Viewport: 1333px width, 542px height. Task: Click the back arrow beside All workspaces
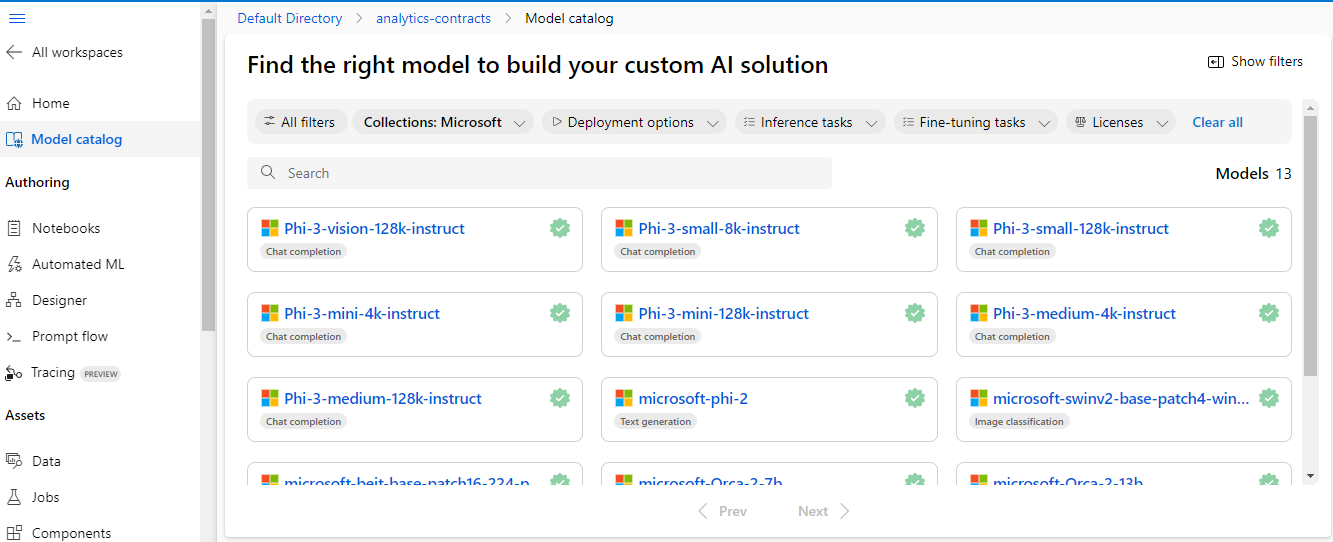pos(14,52)
